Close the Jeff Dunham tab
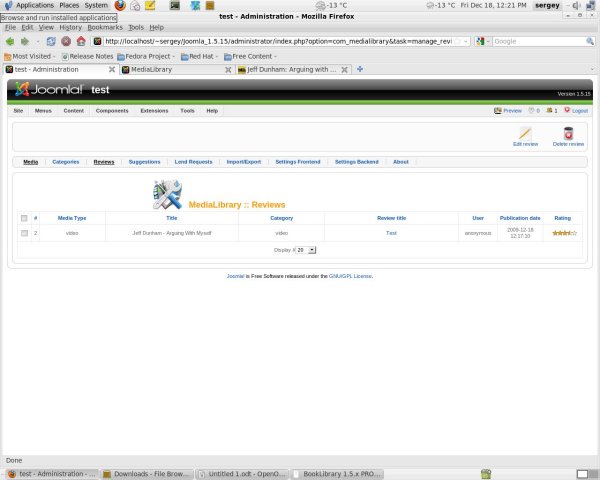 [x=344, y=70]
